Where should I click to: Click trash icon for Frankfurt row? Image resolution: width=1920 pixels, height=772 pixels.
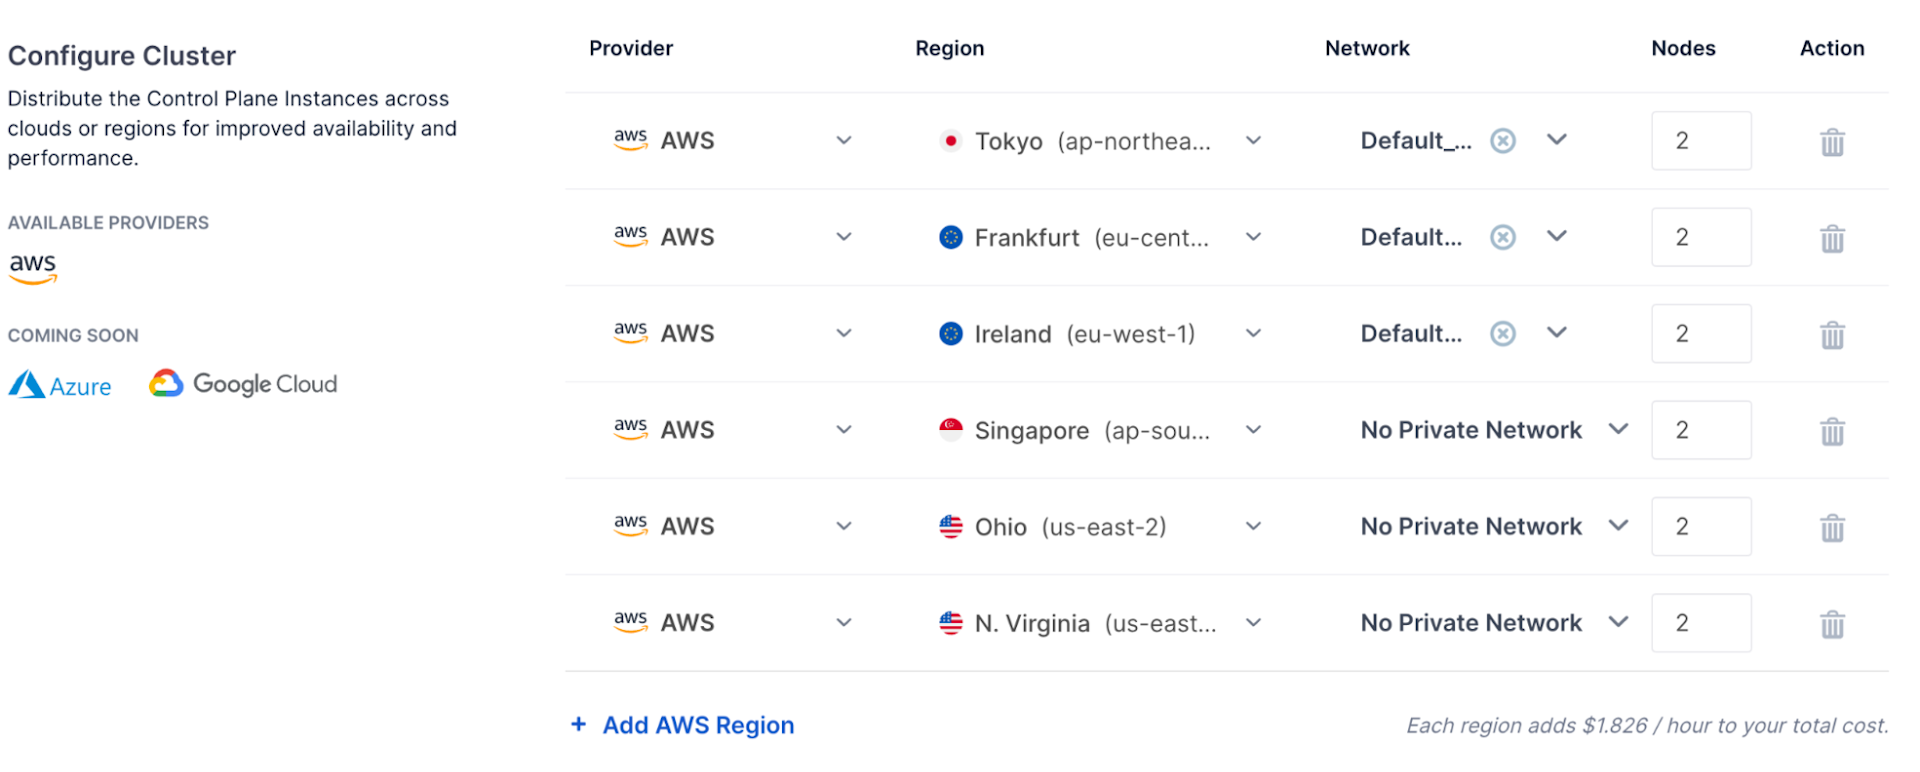[x=1832, y=239]
